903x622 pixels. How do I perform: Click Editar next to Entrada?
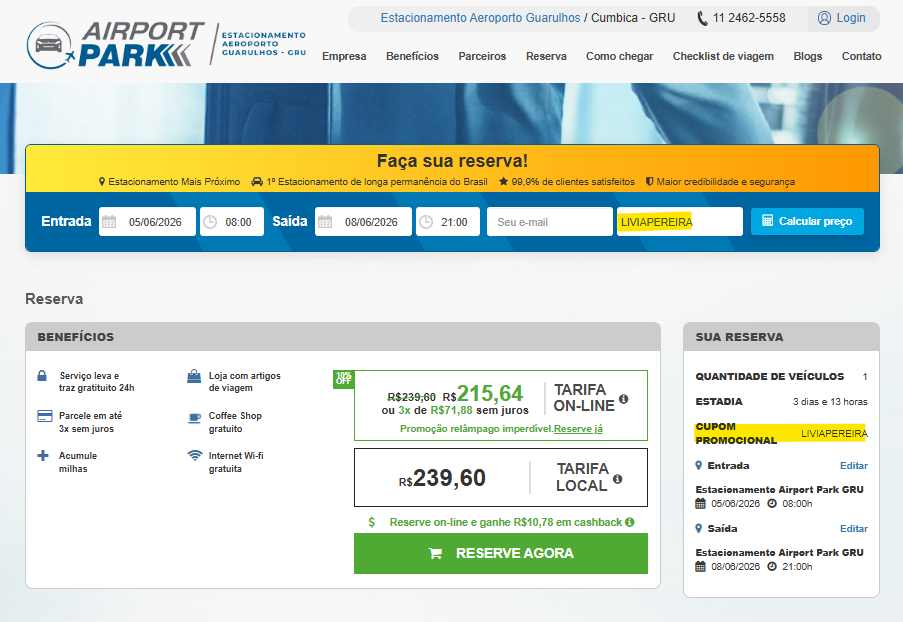click(x=853, y=465)
